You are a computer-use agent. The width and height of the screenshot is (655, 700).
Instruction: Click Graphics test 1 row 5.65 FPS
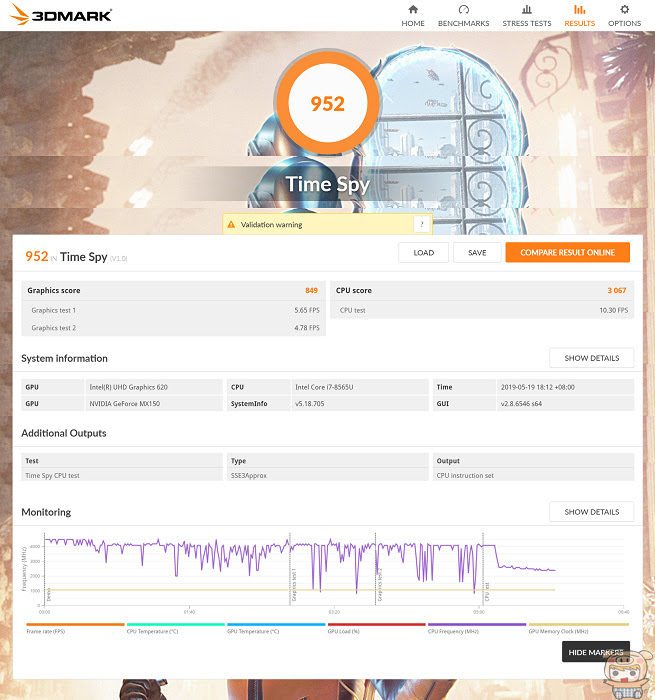coord(174,310)
